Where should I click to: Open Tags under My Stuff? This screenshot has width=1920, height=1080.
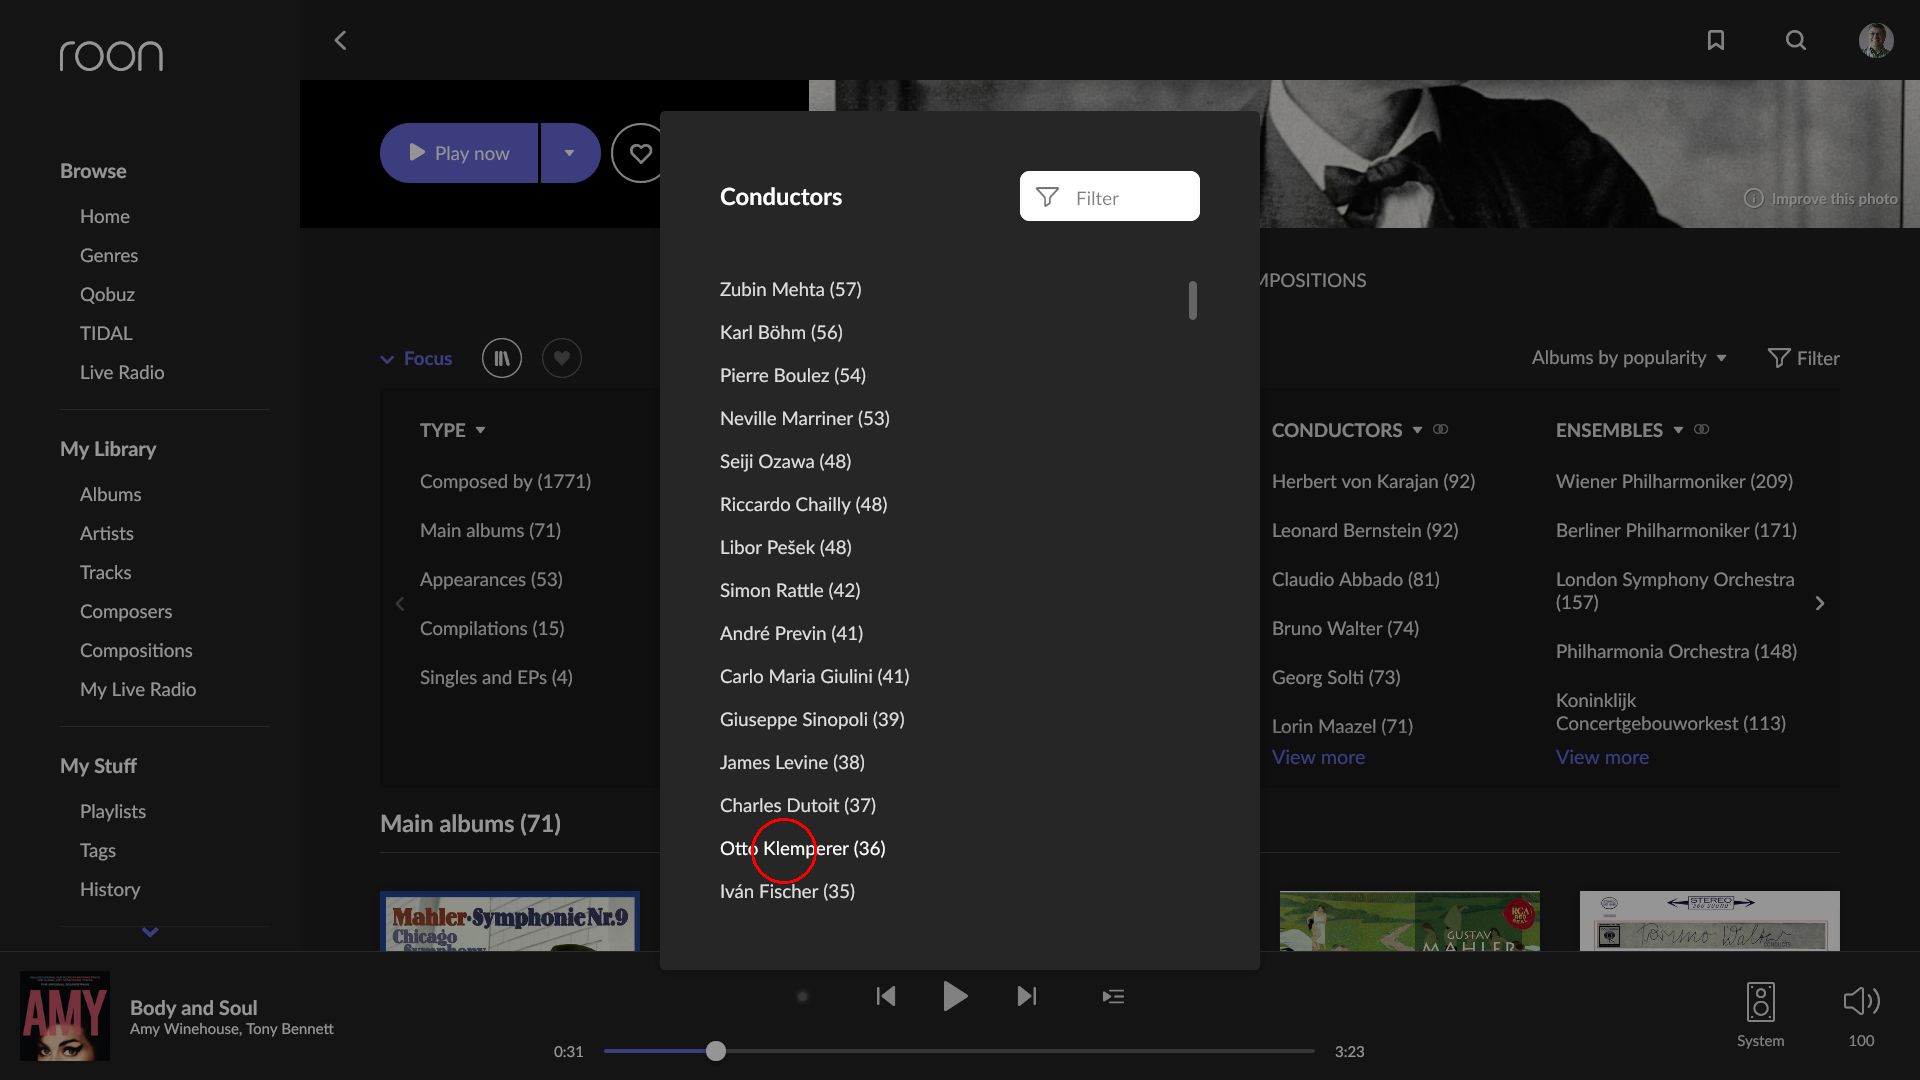click(x=98, y=850)
